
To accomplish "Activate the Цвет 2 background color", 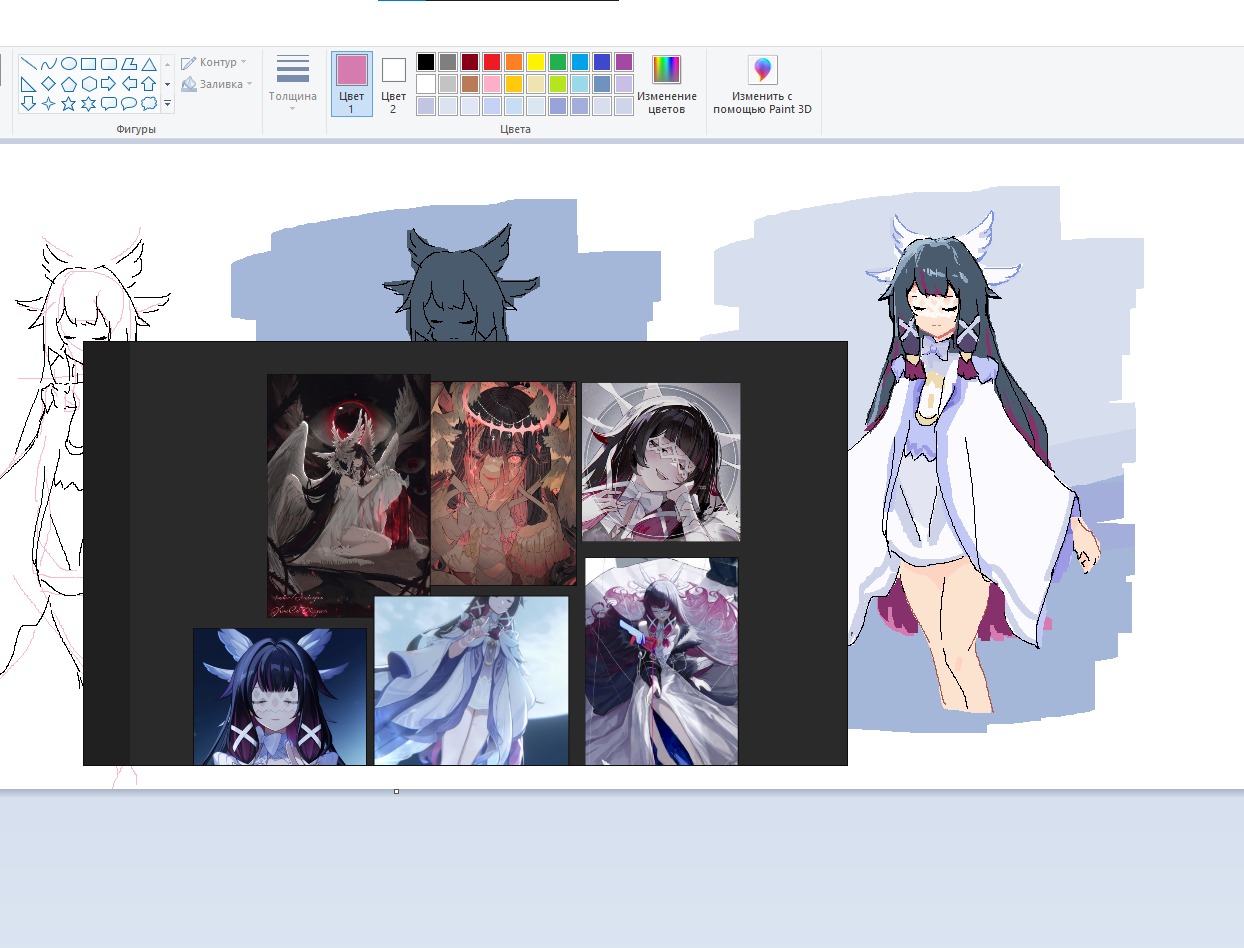I will [393, 84].
